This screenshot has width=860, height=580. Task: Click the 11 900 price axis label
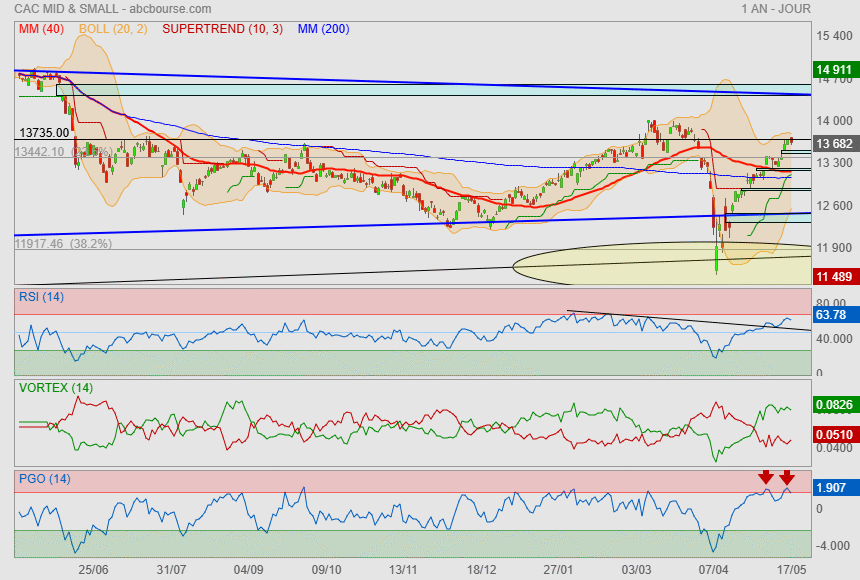coord(834,248)
